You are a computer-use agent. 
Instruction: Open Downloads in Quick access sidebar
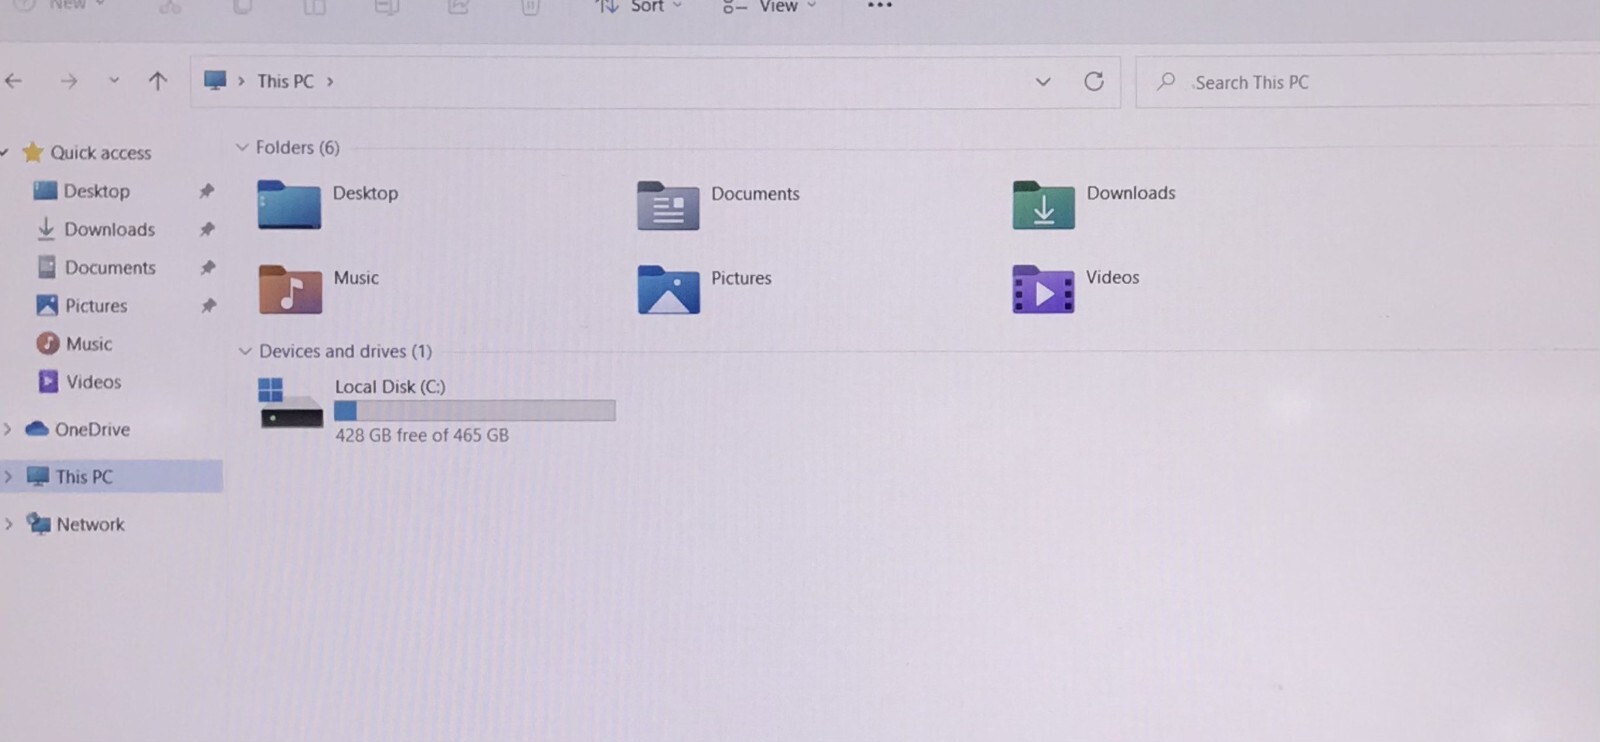(110, 229)
